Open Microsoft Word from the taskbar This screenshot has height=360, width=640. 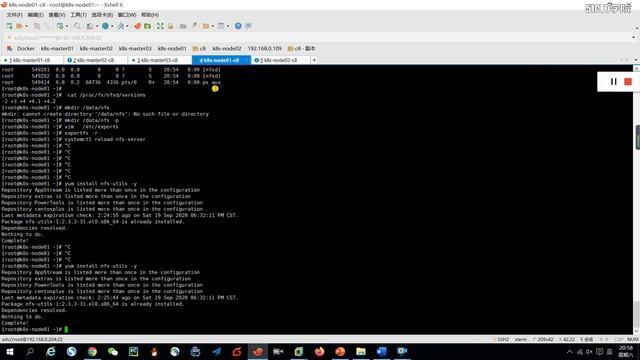381,351
